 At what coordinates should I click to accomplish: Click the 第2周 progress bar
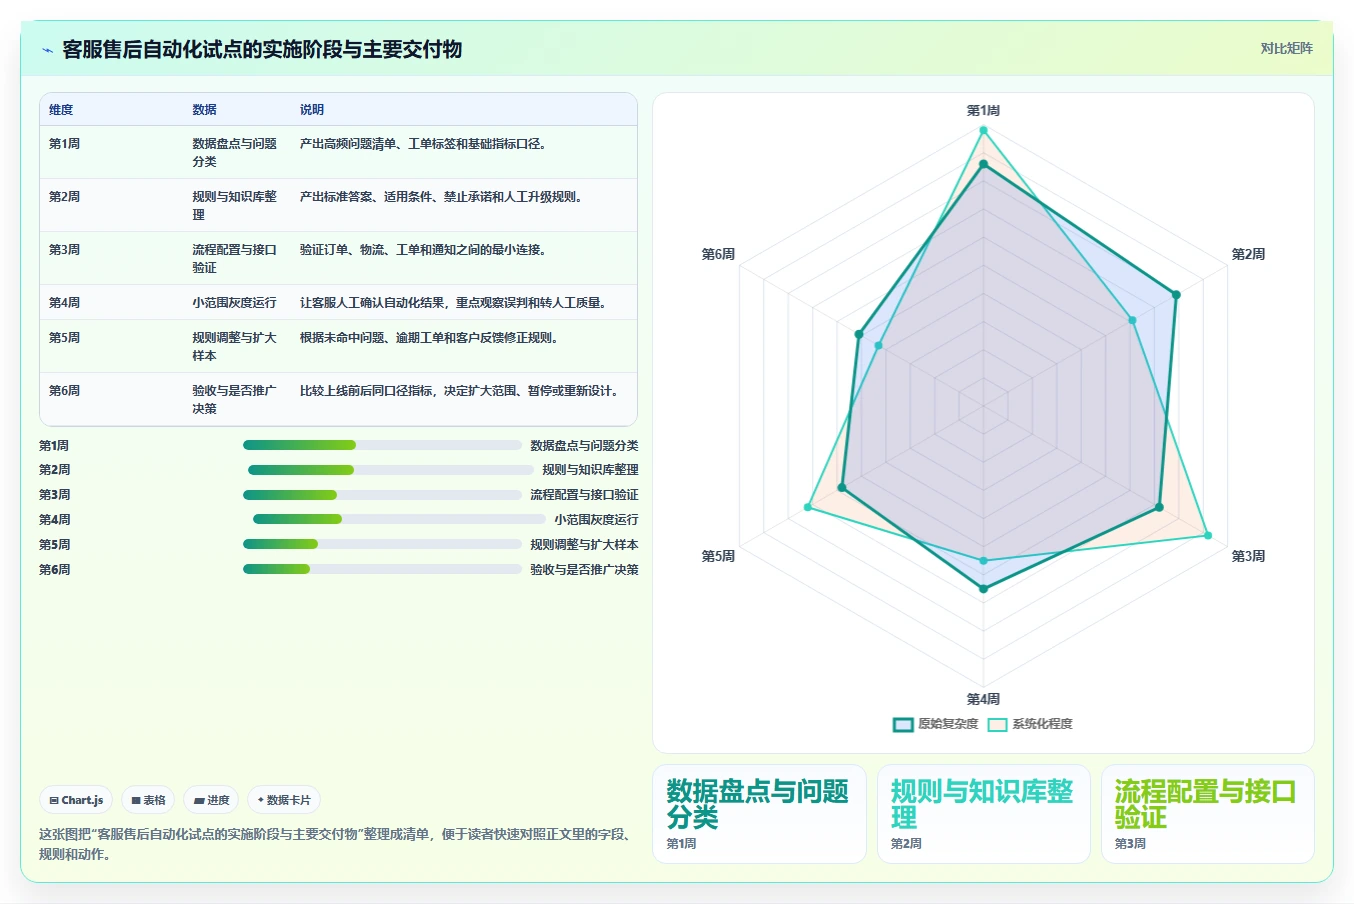point(391,470)
